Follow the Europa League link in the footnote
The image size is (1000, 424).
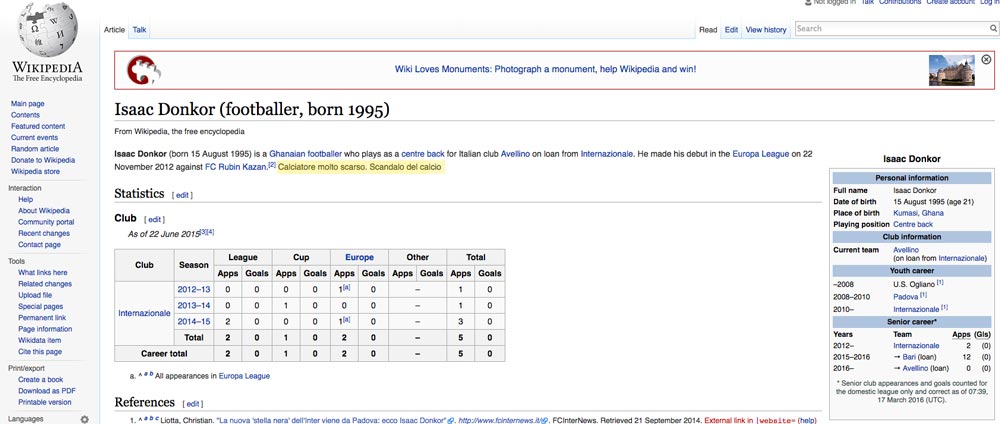coord(244,376)
